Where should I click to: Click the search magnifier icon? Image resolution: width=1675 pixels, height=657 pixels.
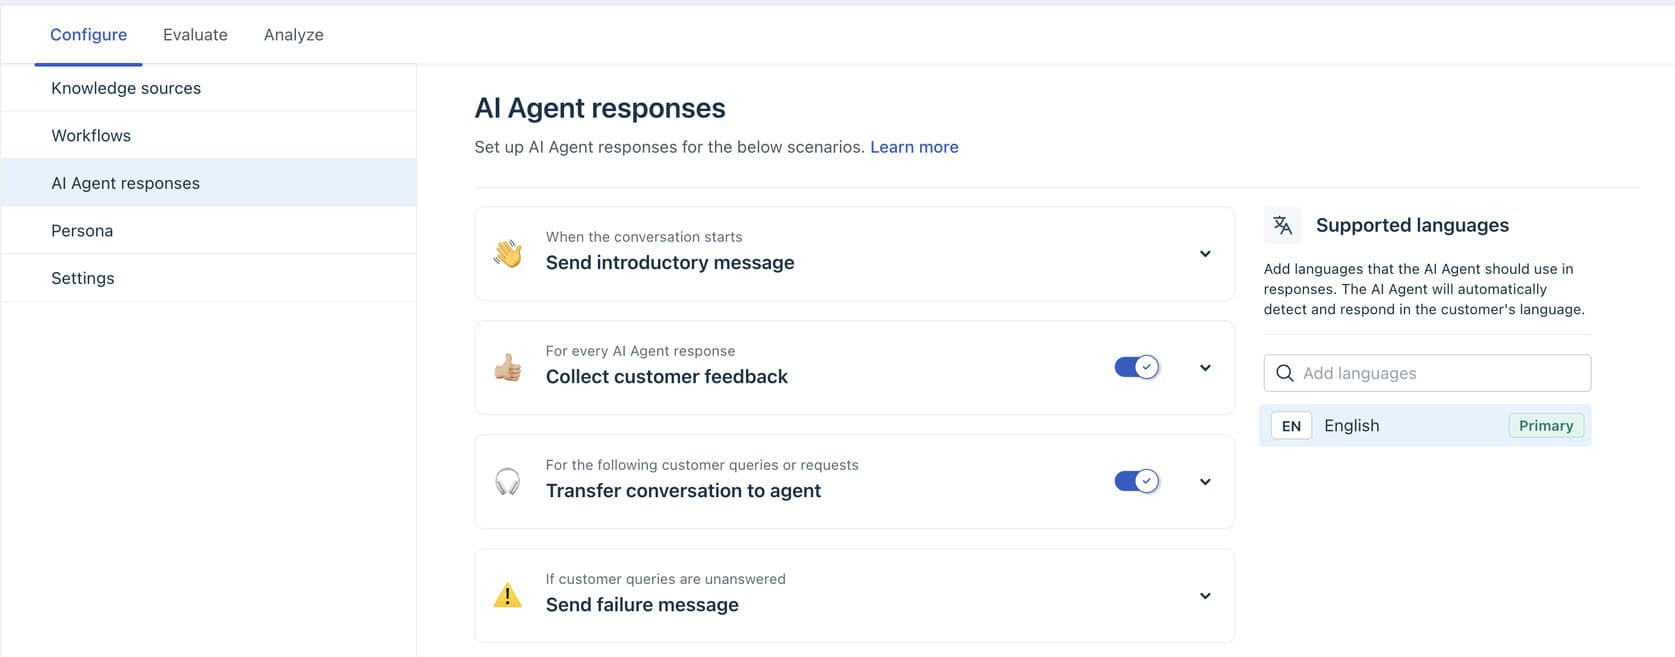click(1285, 374)
